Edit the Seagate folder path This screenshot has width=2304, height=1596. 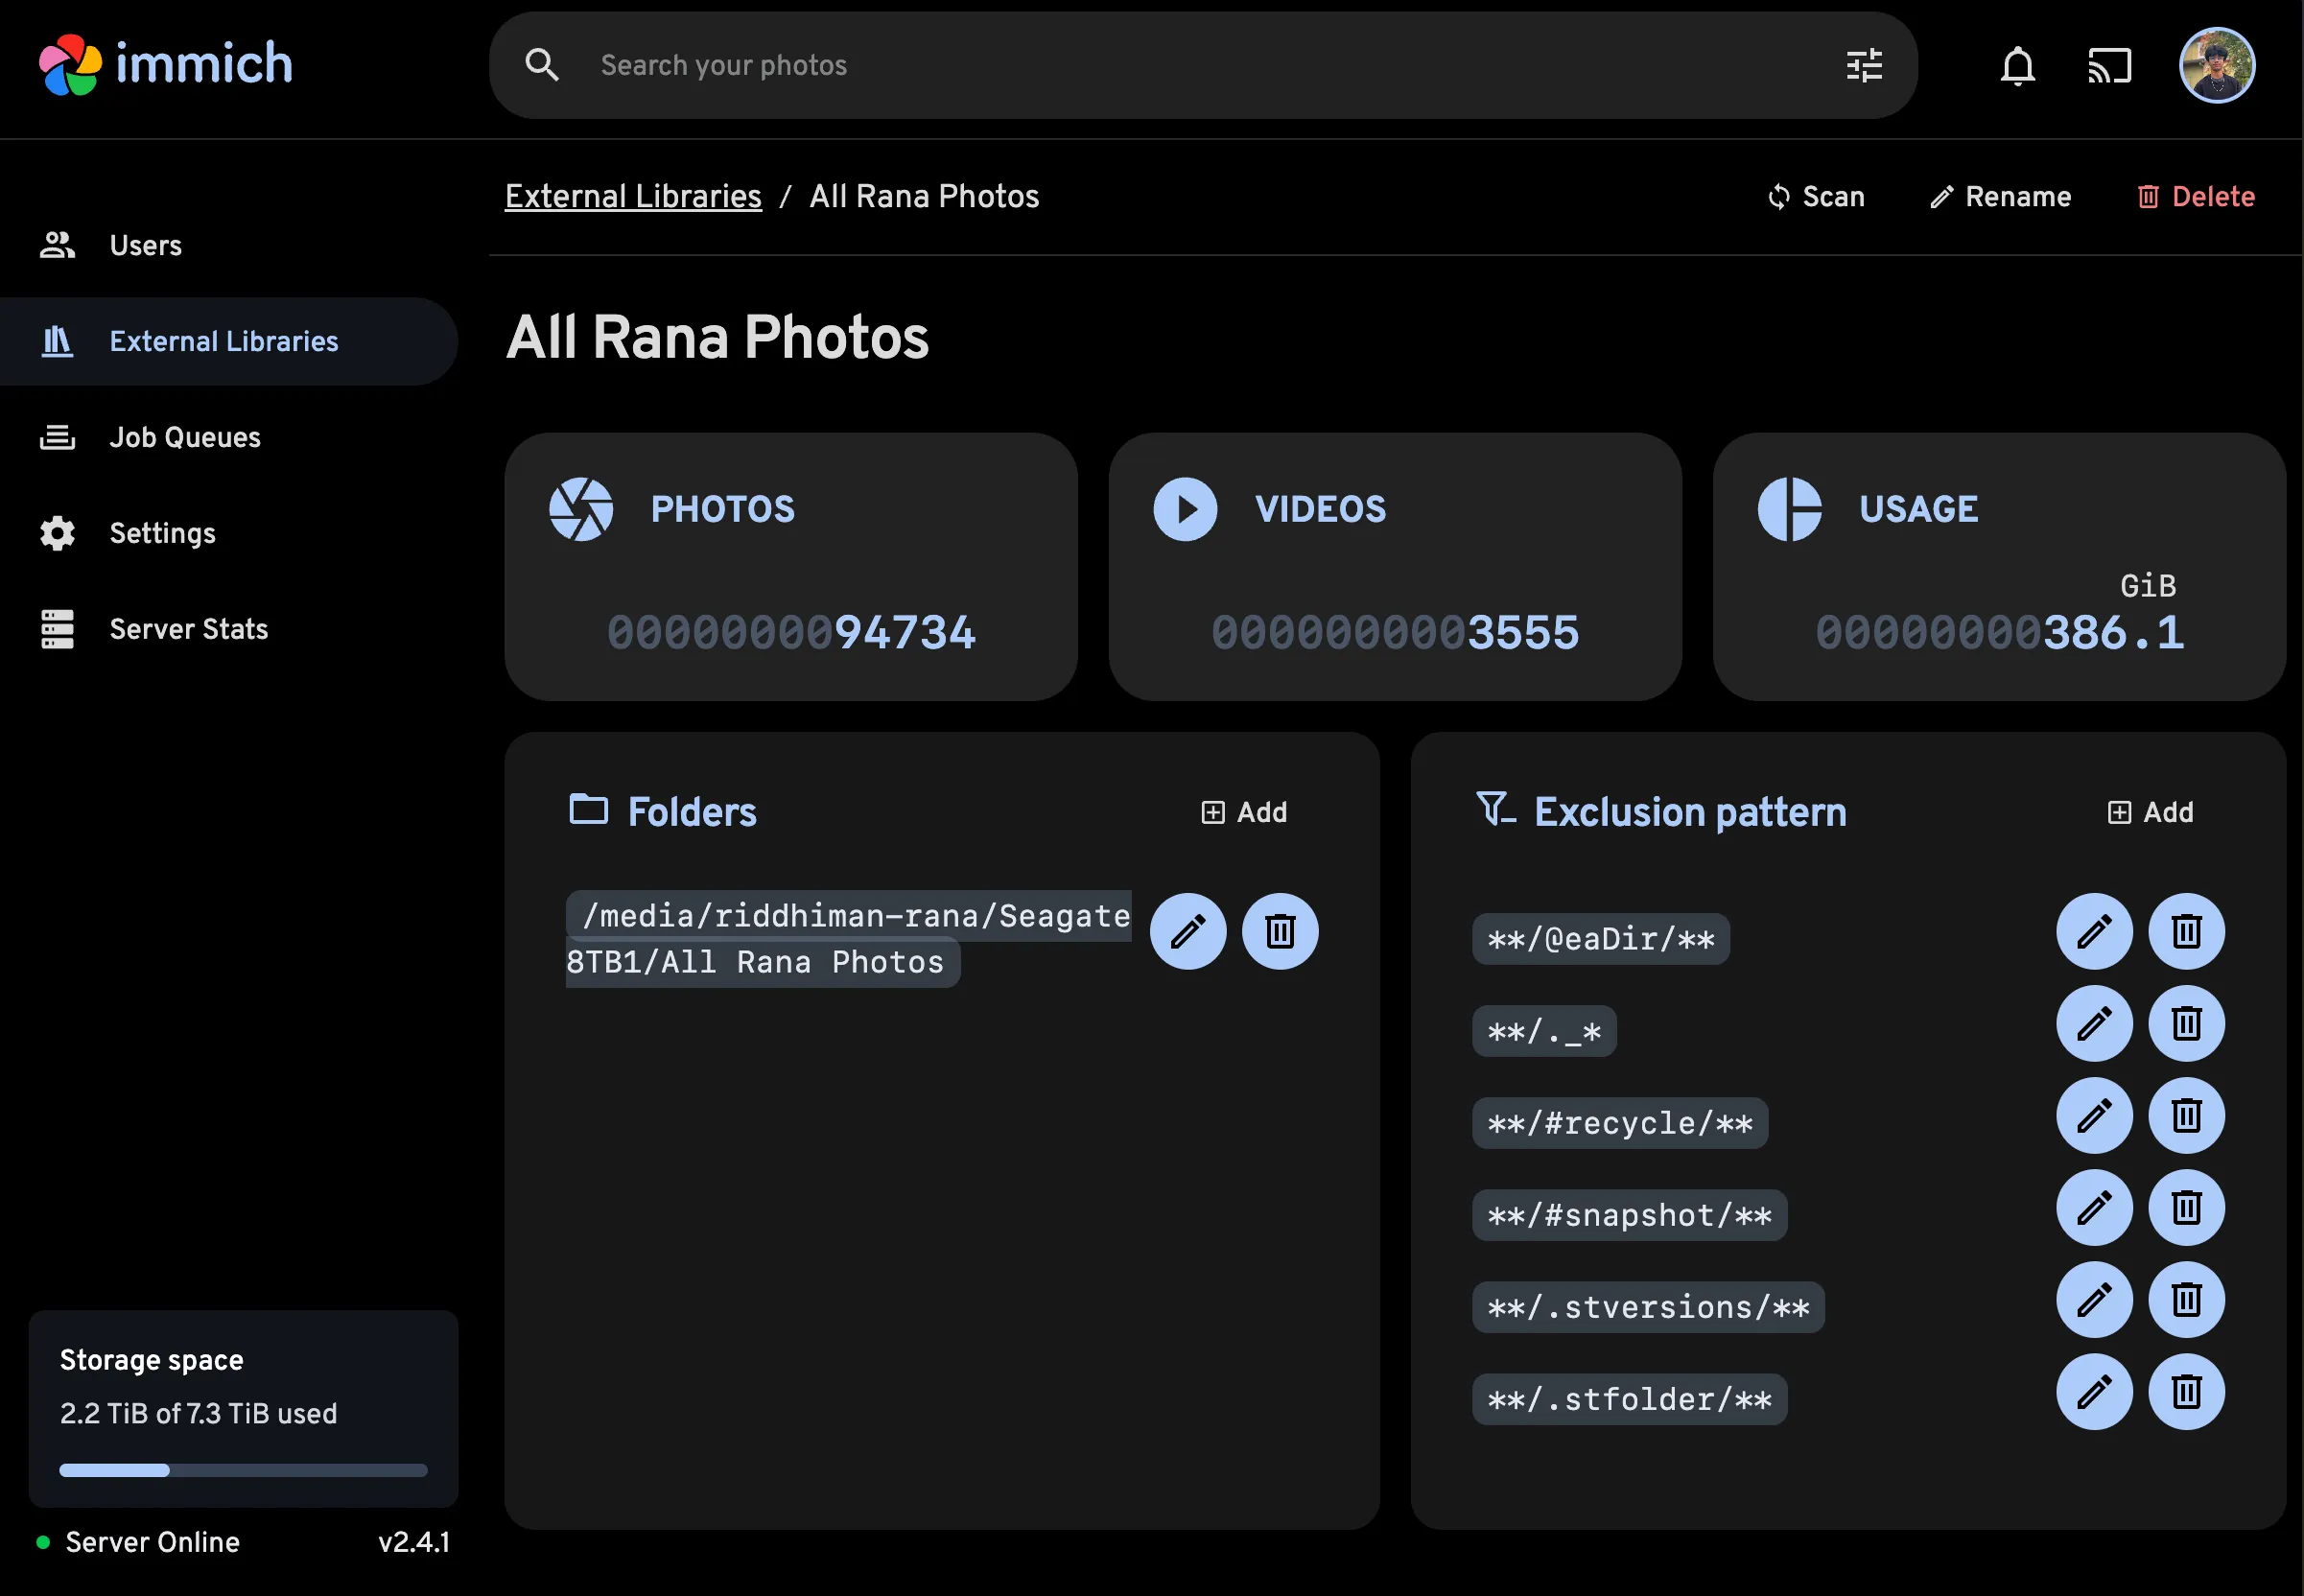(1188, 931)
